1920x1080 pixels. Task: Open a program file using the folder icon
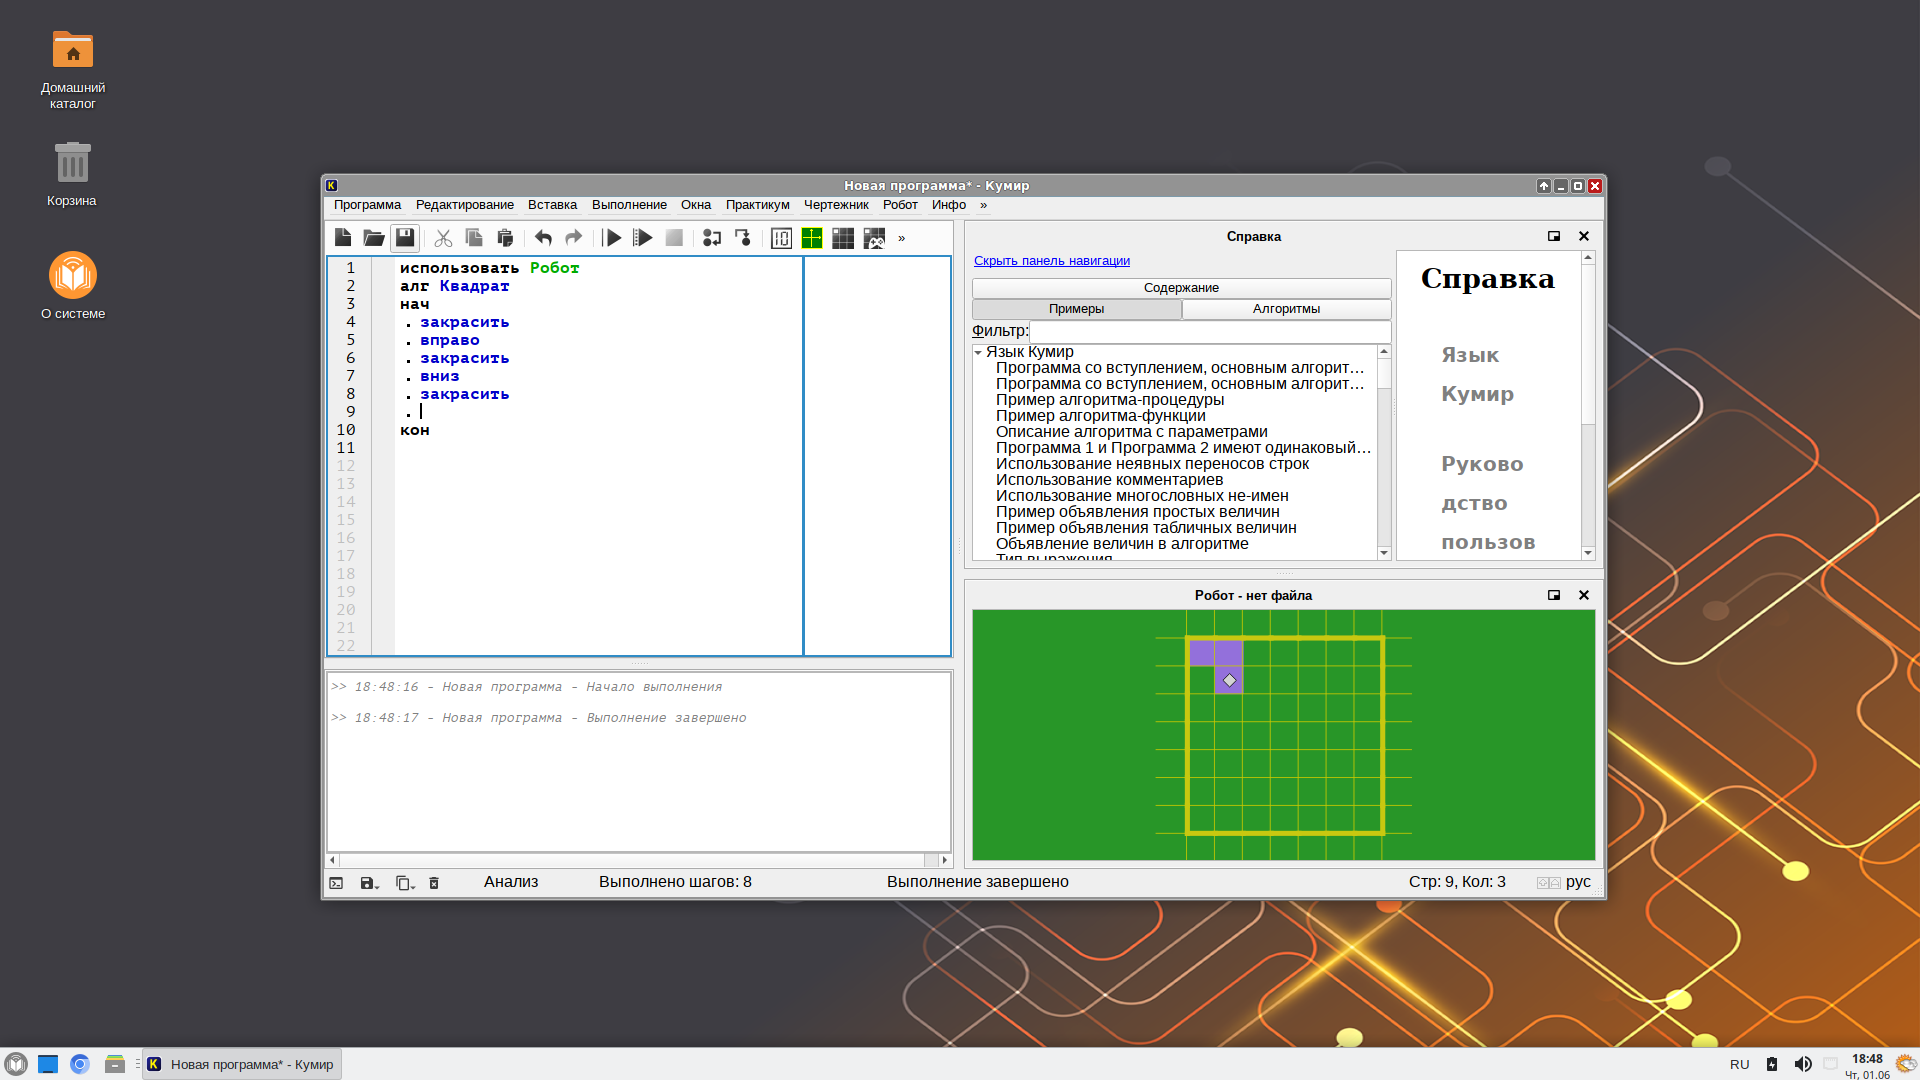(x=374, y=238)
